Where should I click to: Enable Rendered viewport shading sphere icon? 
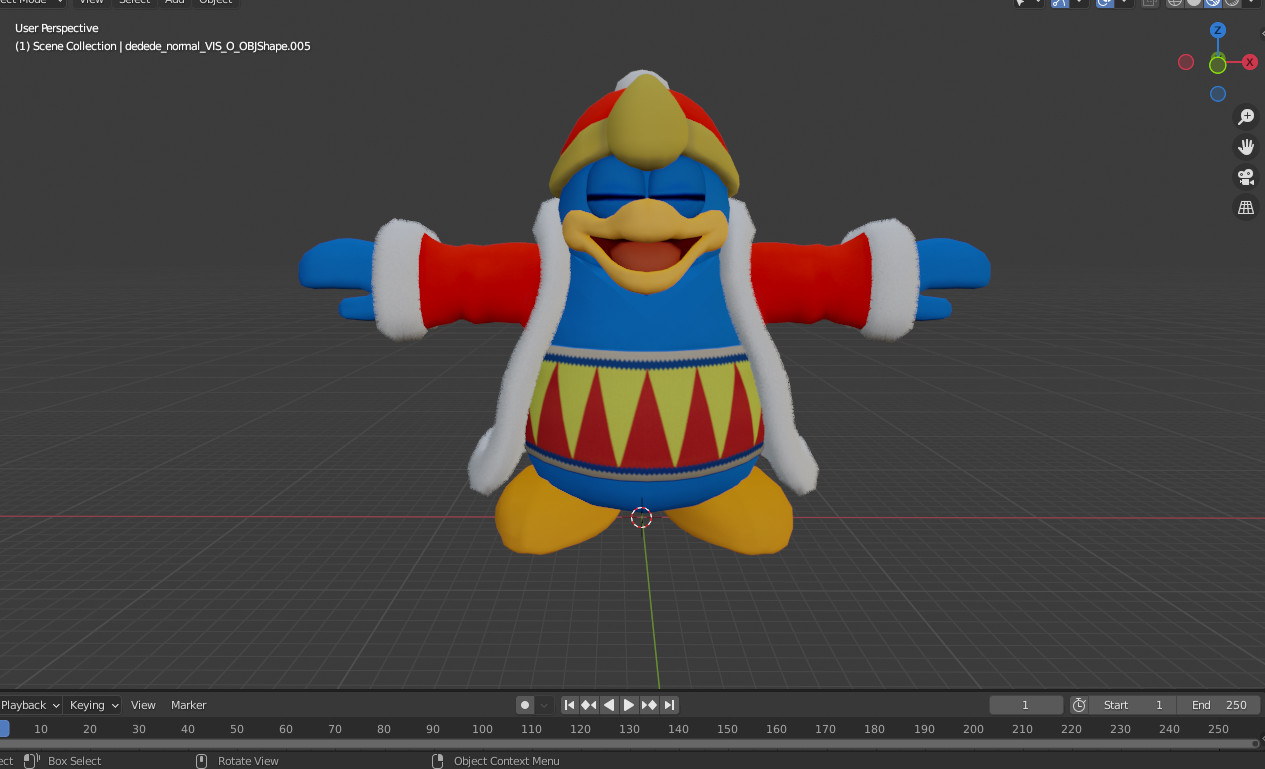coord(1230,4)
